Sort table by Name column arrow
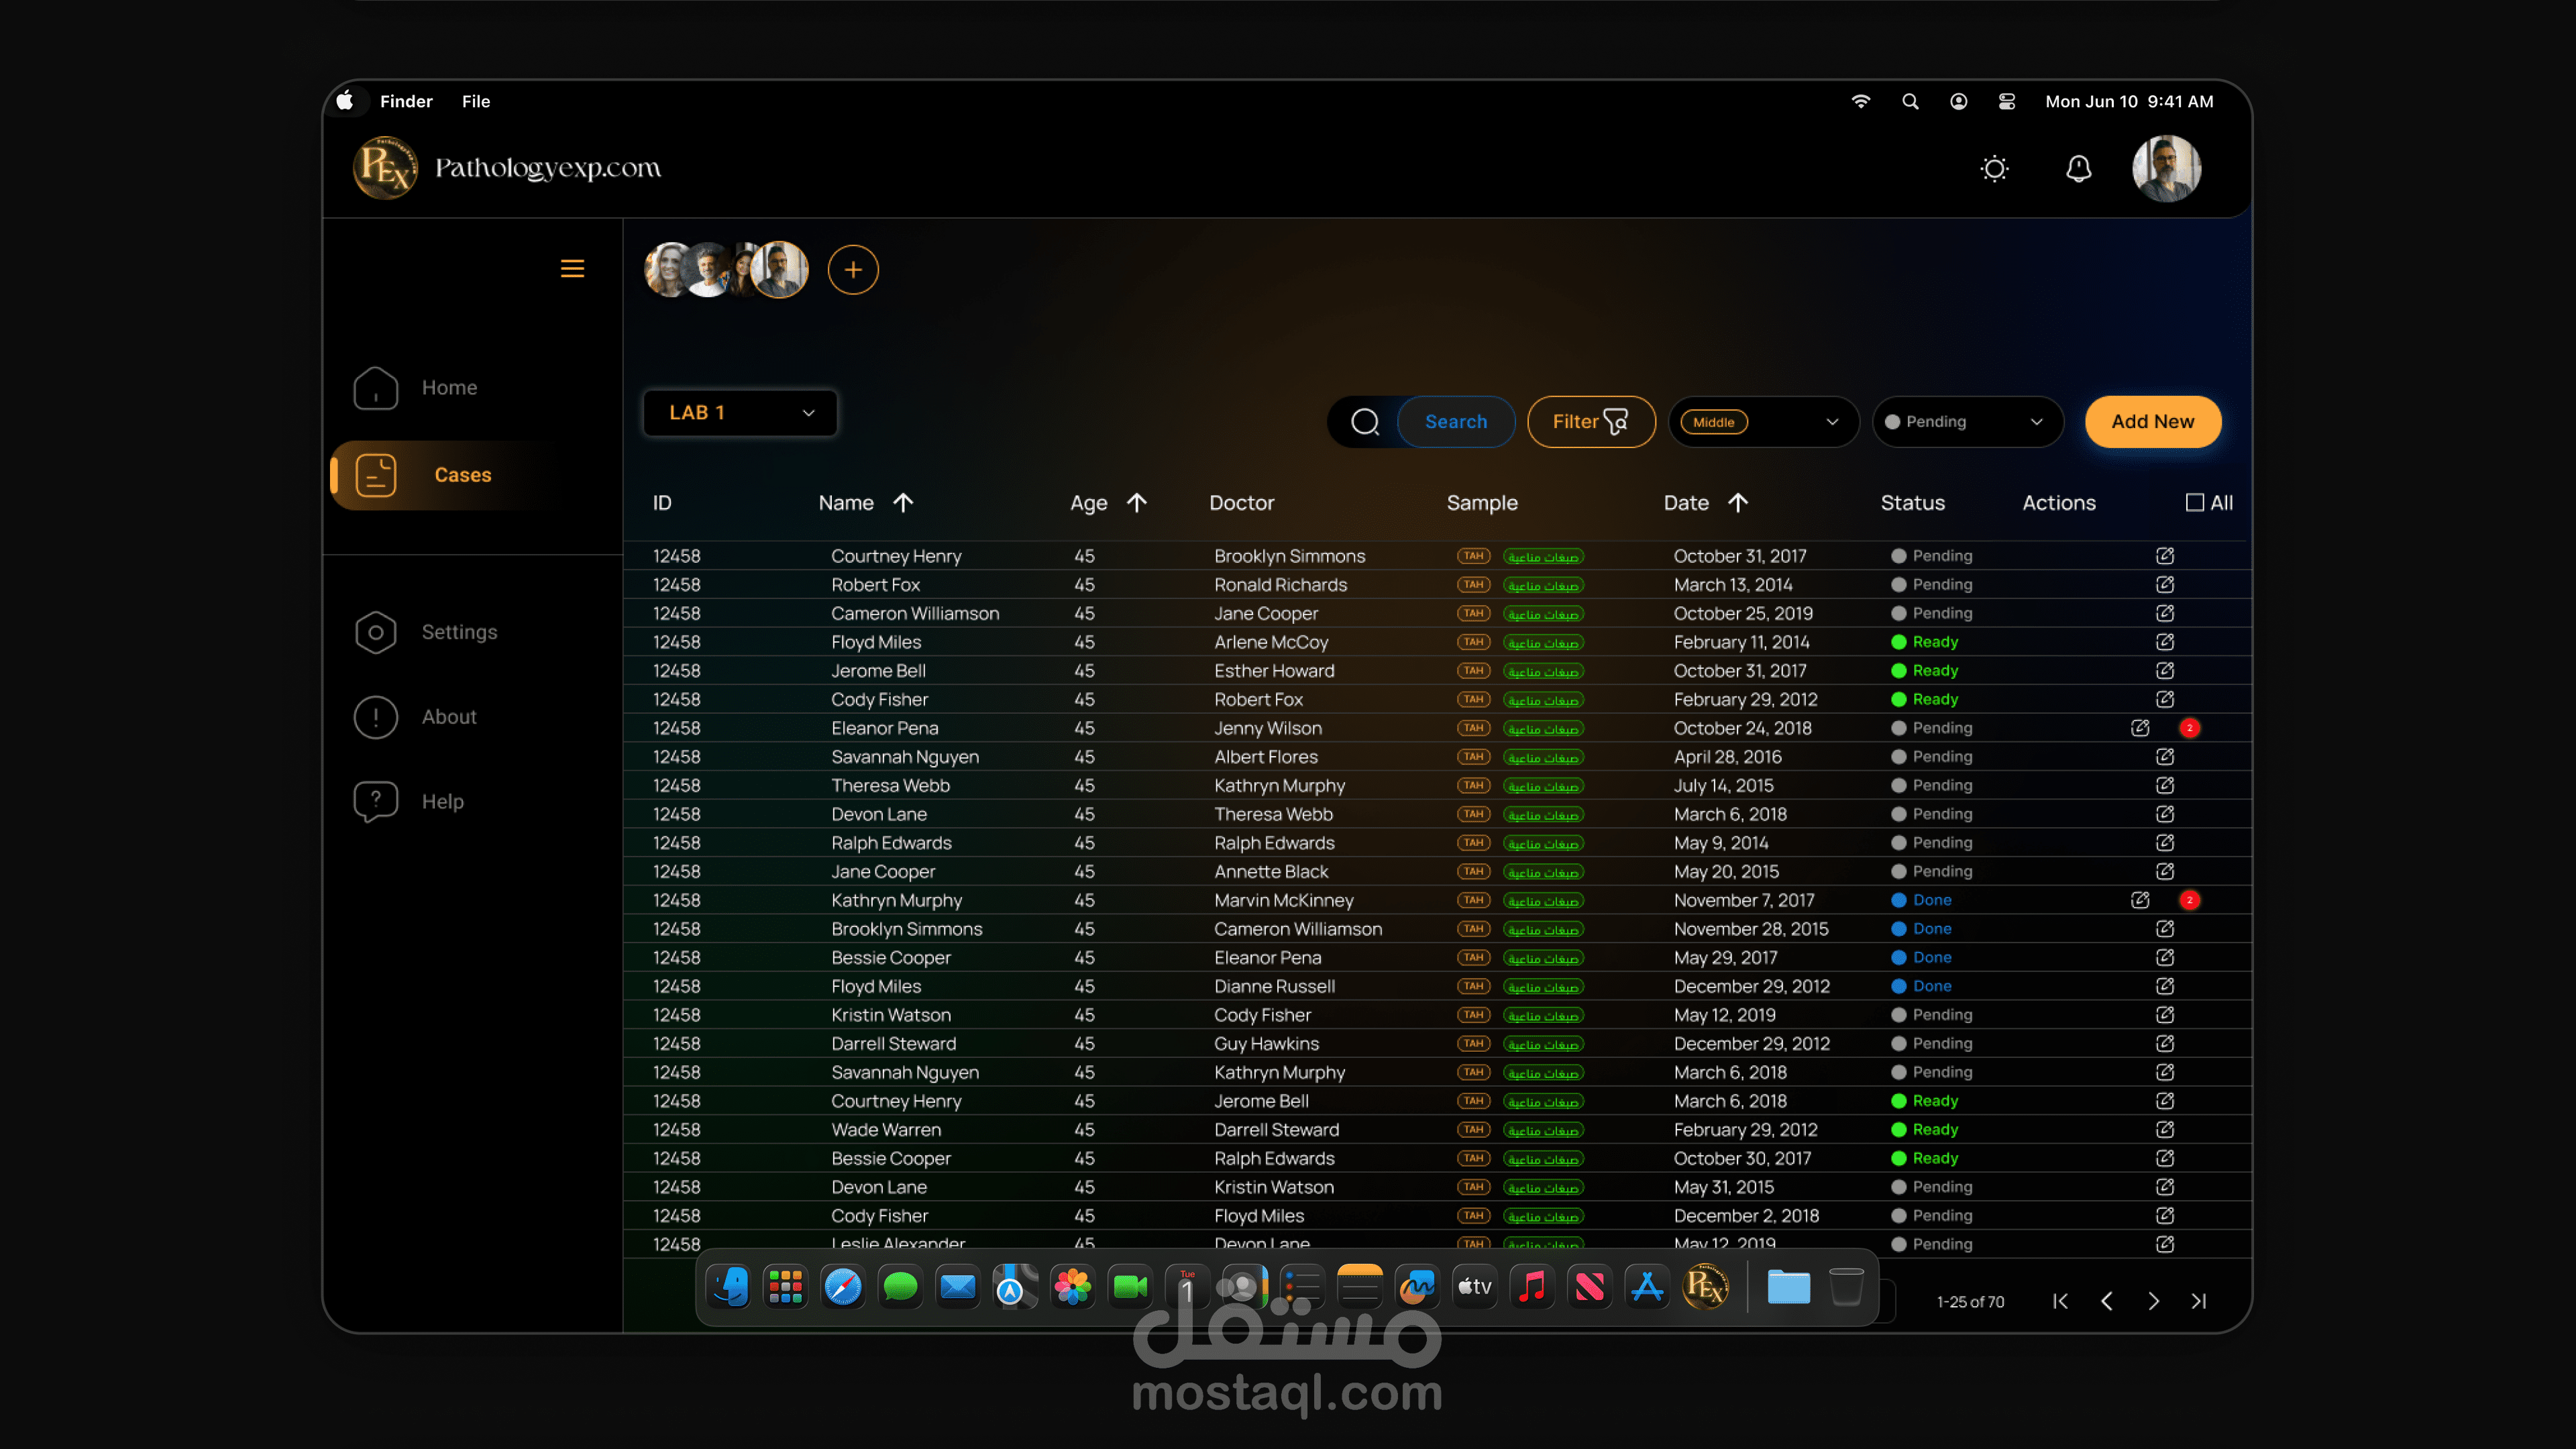Image resolution: width=2576 pixels, height=1449 pixels. [x=903, y=503]
